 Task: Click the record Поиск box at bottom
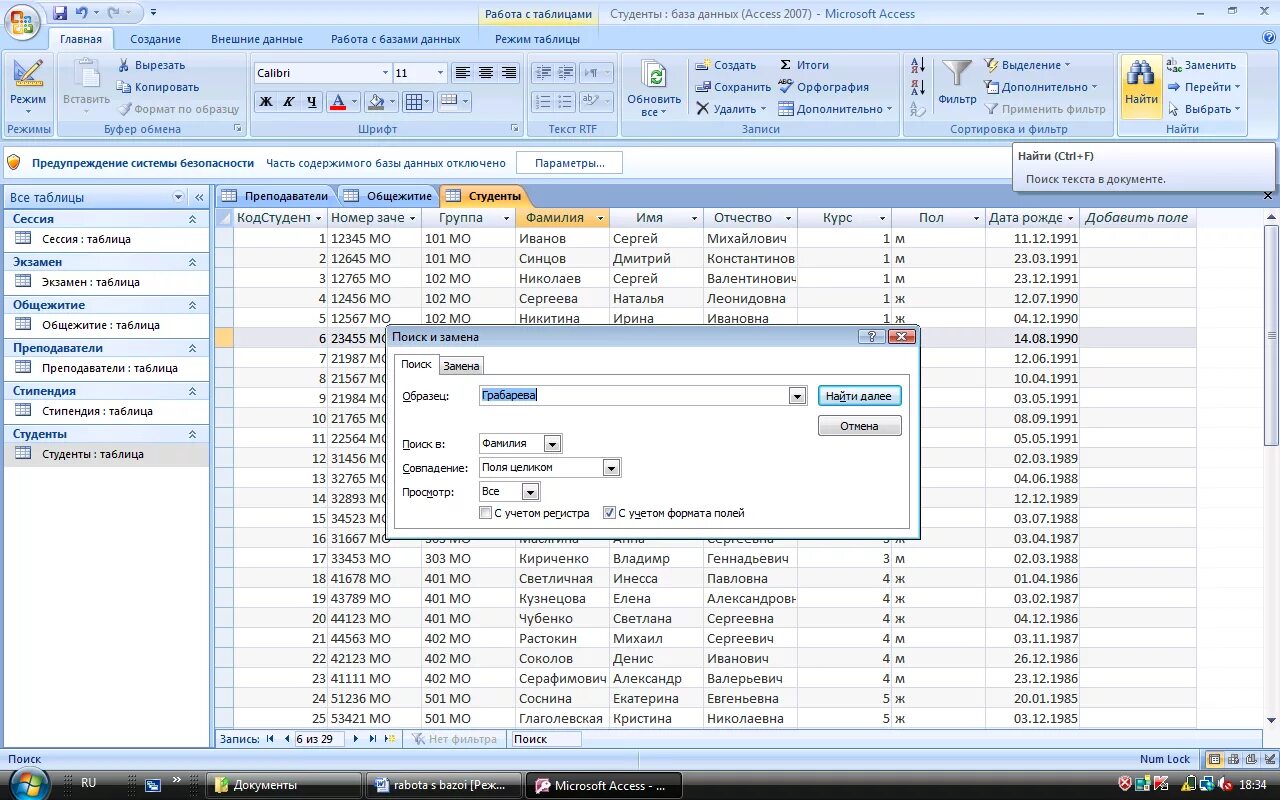[x=546, y=739]
